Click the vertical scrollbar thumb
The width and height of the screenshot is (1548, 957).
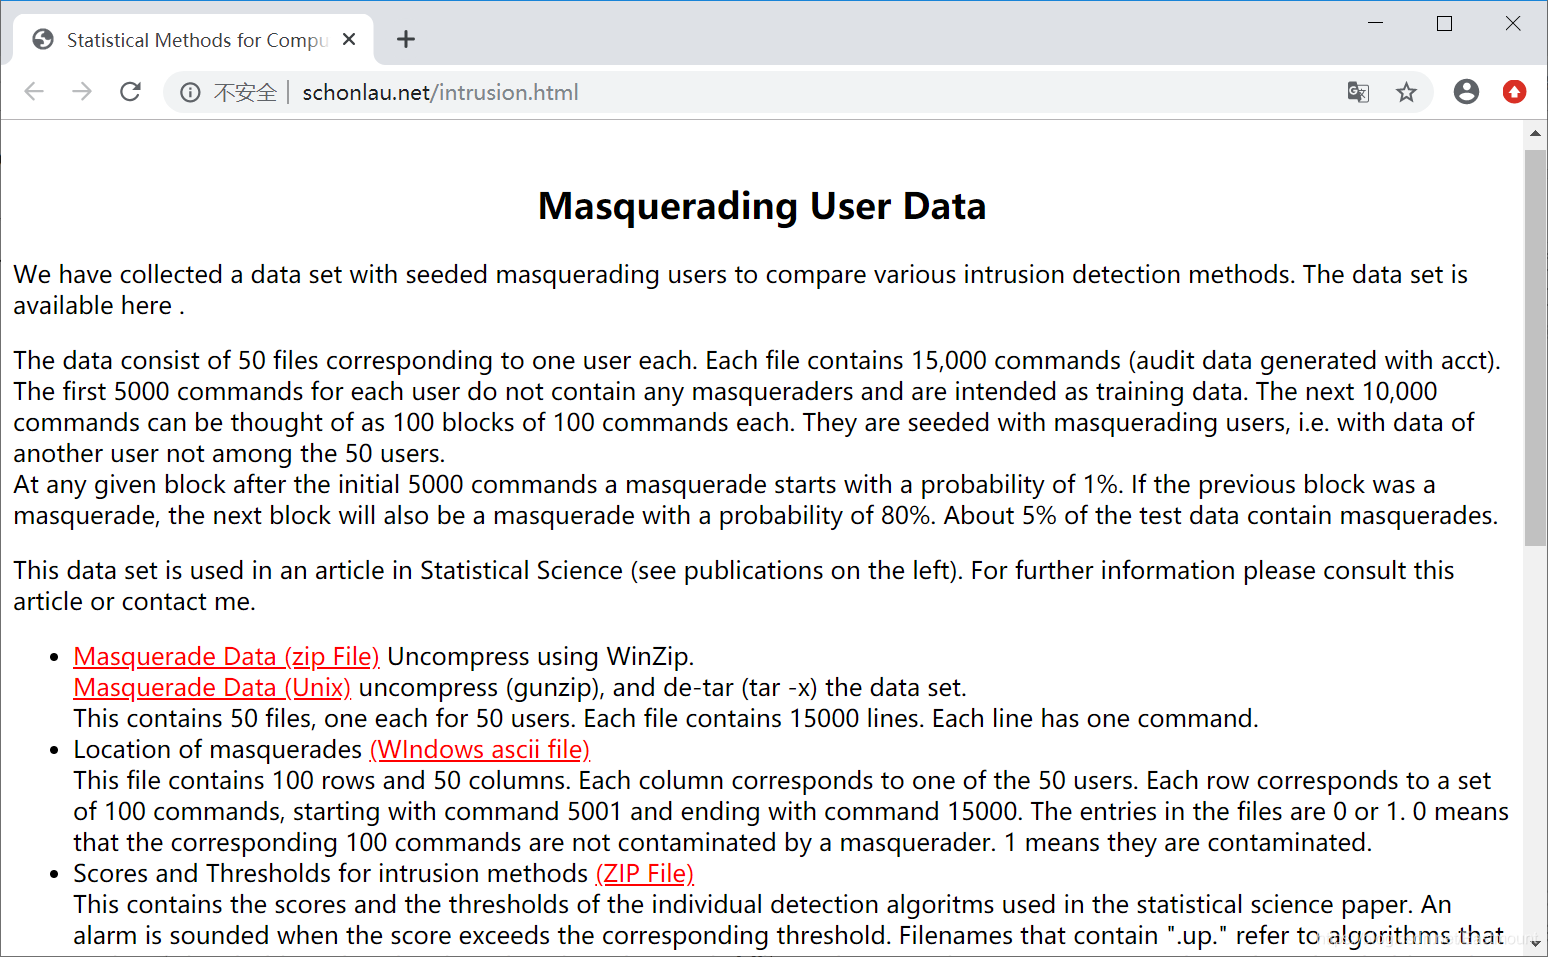click(x=1535, y=347)
